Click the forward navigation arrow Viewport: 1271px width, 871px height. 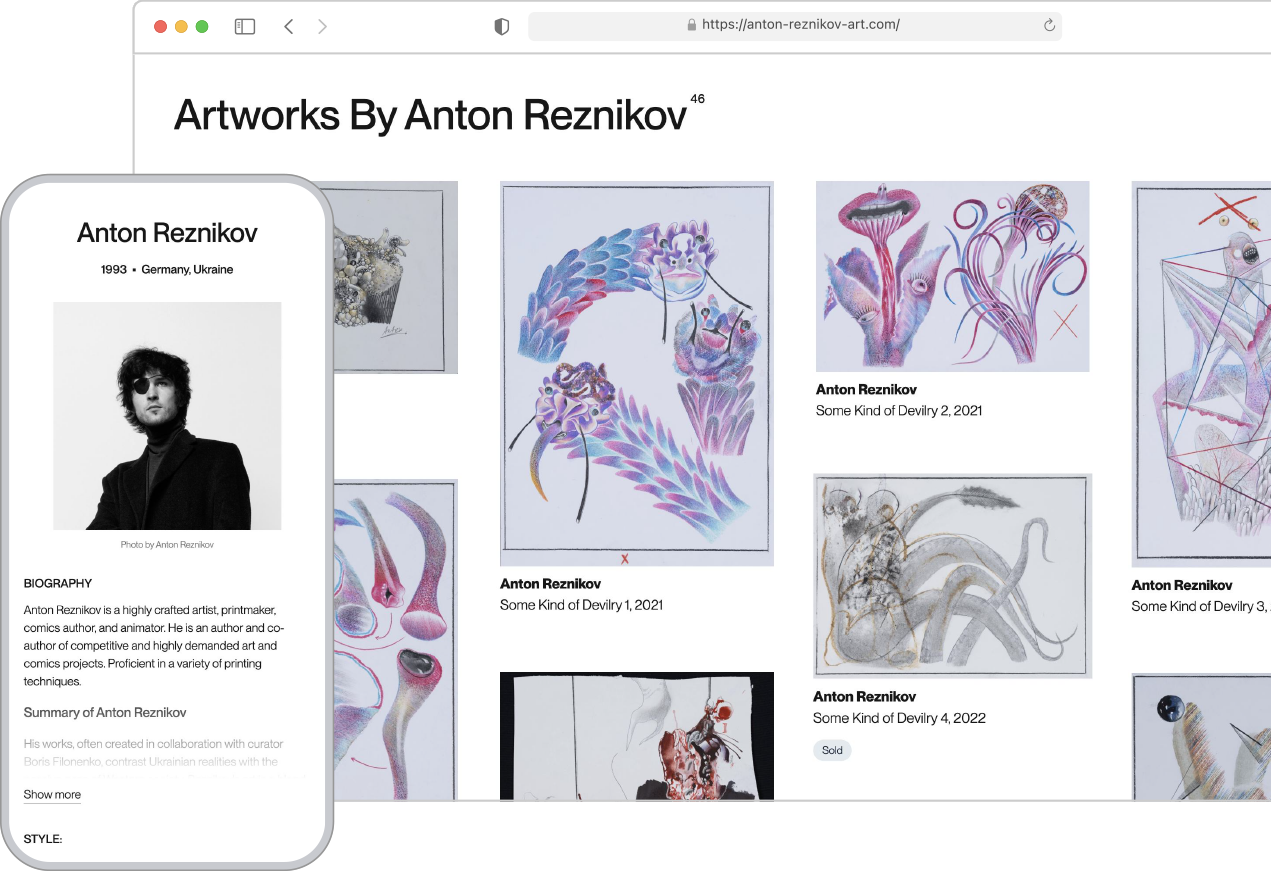point(322,27)
